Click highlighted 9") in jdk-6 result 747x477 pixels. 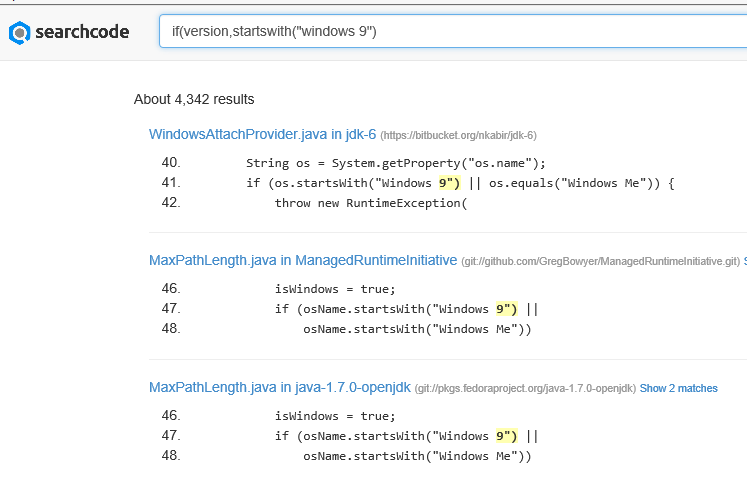pyautogui.click(x=450, y=183)
